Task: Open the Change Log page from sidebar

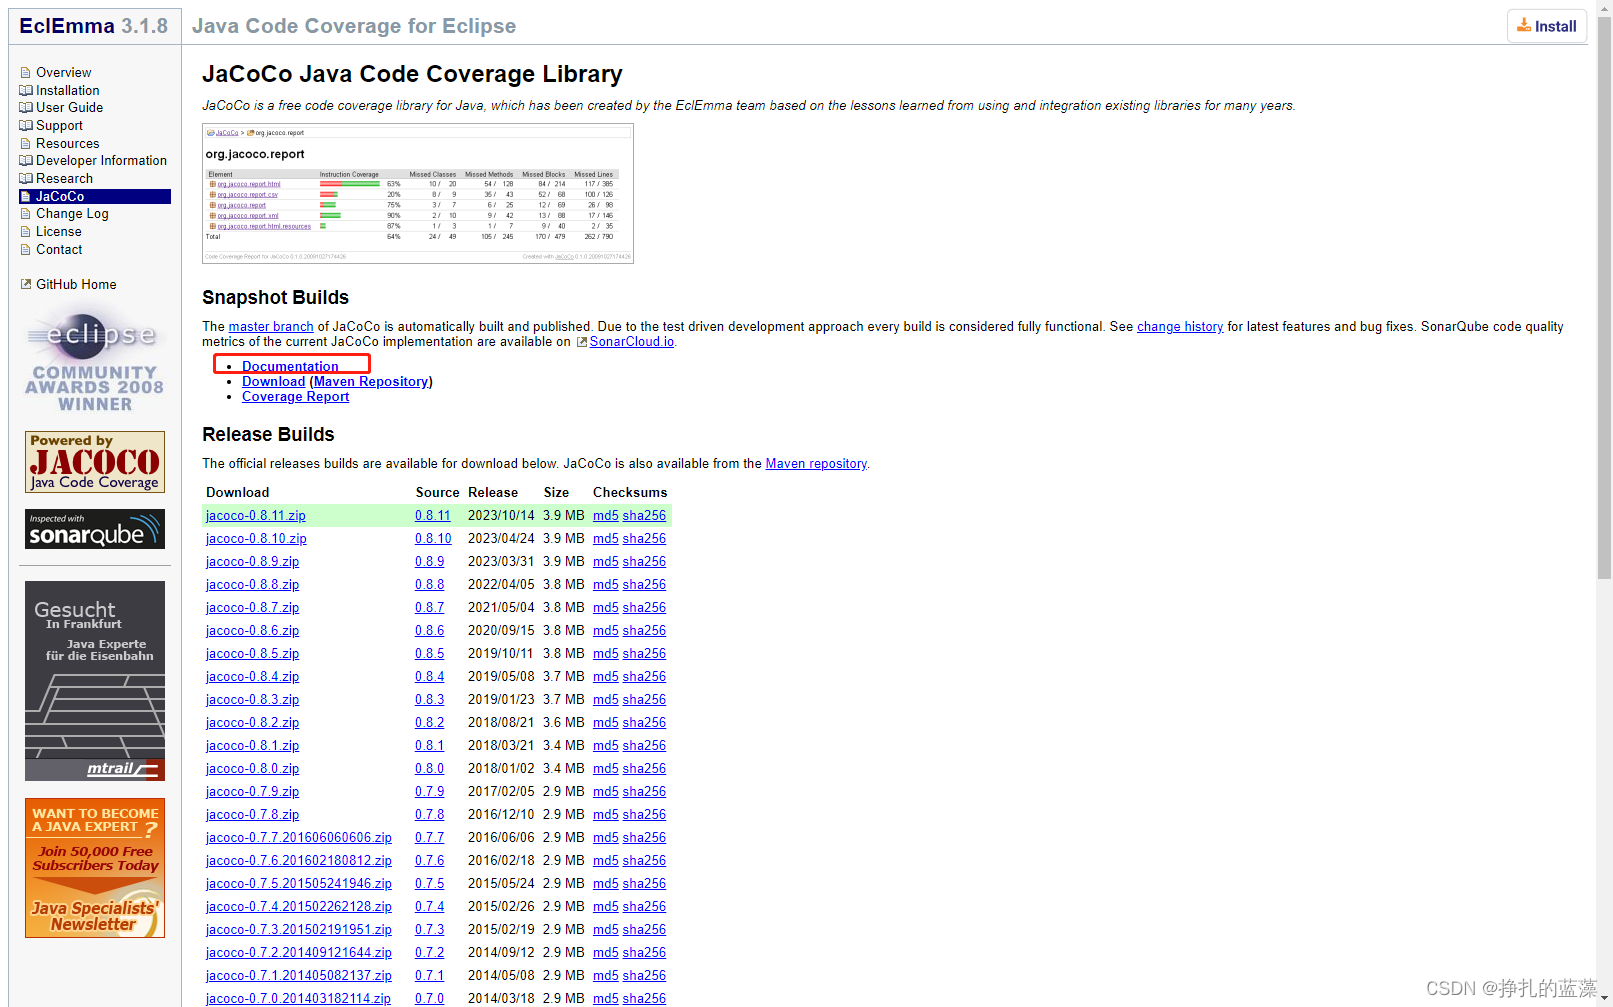Action: pyautogui.click(x=72, y=213)
